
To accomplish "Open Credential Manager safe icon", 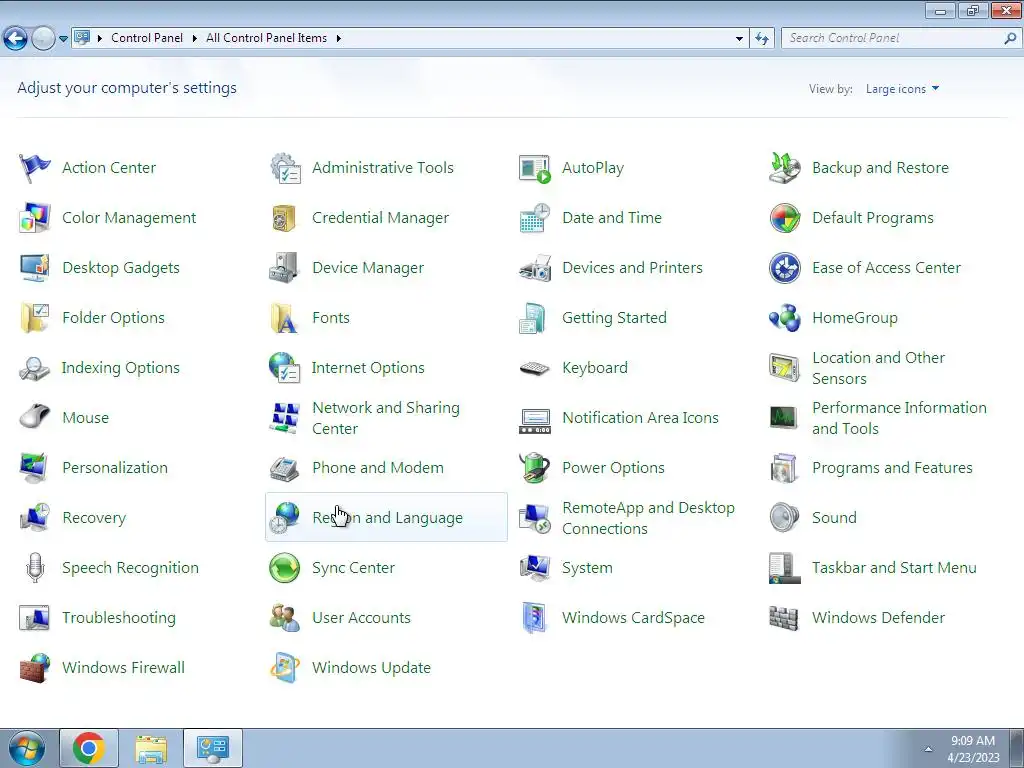I will point(285,218).
